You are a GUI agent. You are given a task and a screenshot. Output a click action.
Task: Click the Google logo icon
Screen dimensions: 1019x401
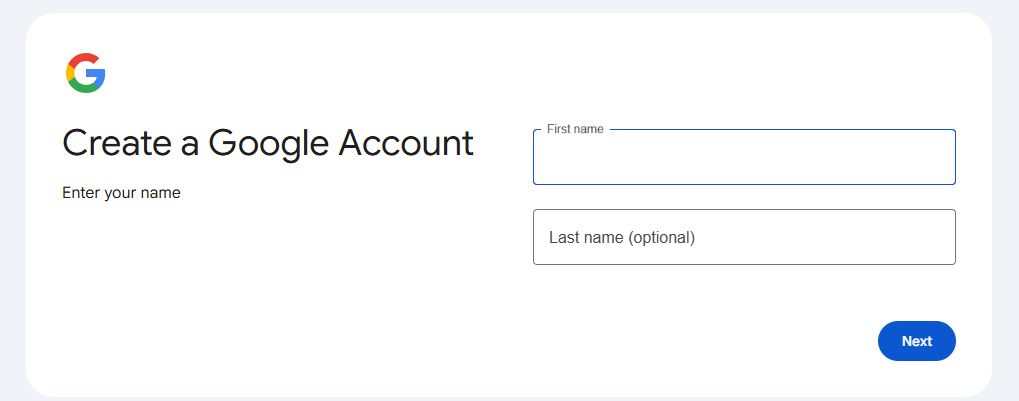[x=85, y=73]
